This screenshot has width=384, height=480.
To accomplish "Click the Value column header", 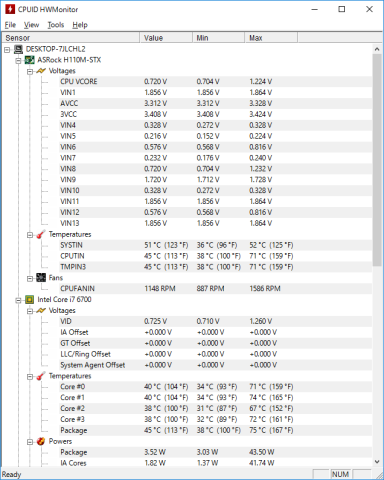I will tap(166, 38).
